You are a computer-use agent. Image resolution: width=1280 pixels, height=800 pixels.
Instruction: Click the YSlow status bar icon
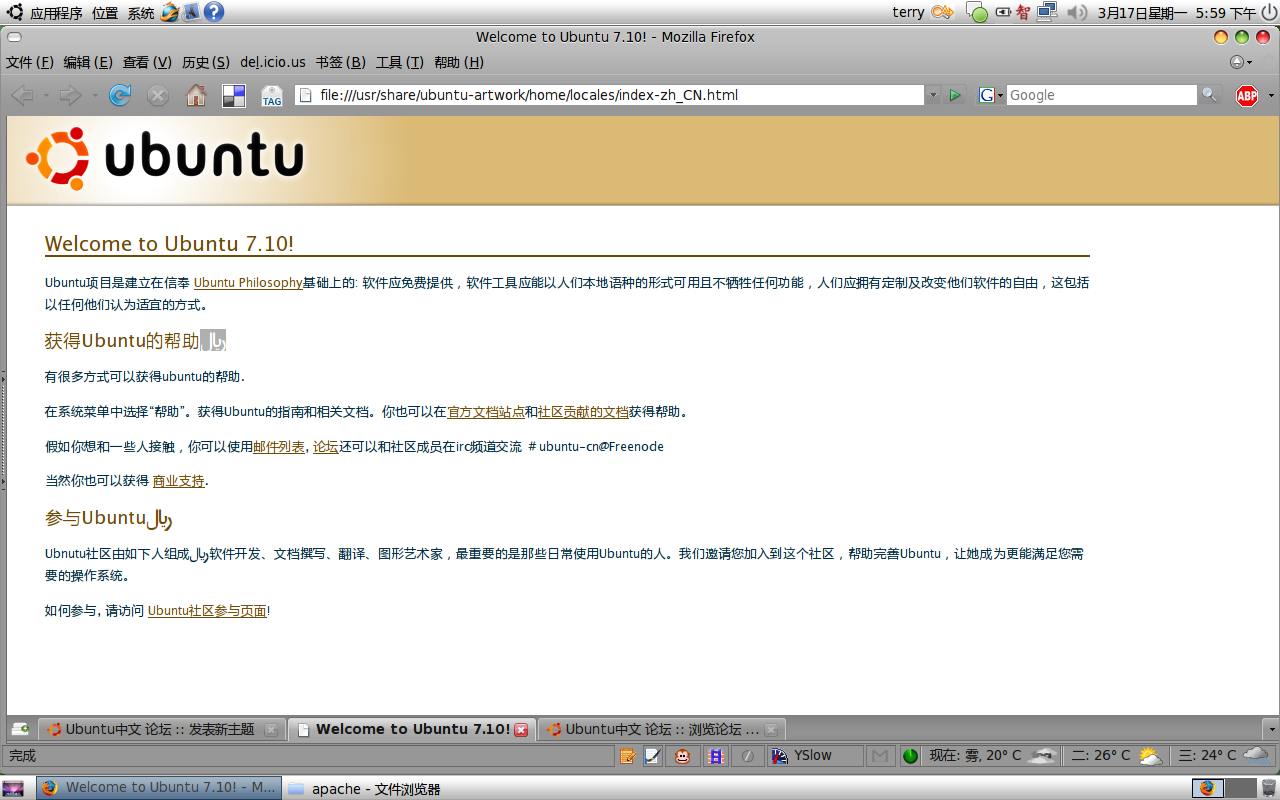coord(780,756)
